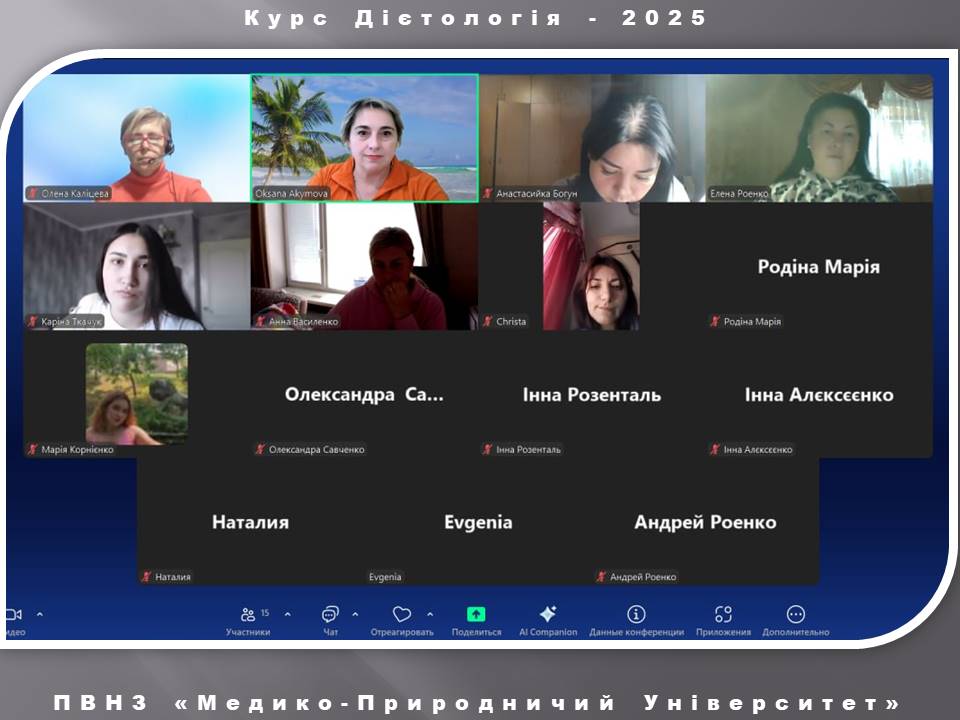
Task: Select Олена Каліцева's video tile
Action: point(137,138)
